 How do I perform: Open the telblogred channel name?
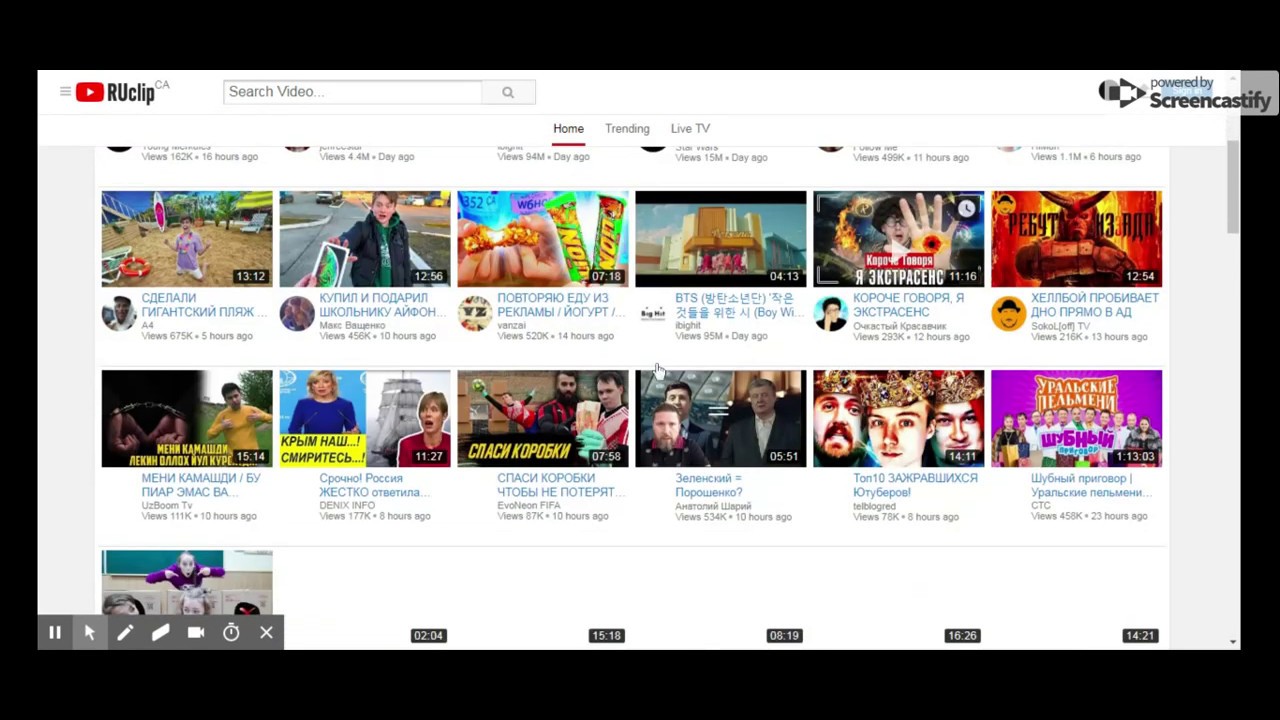click(x=874, y=506)
